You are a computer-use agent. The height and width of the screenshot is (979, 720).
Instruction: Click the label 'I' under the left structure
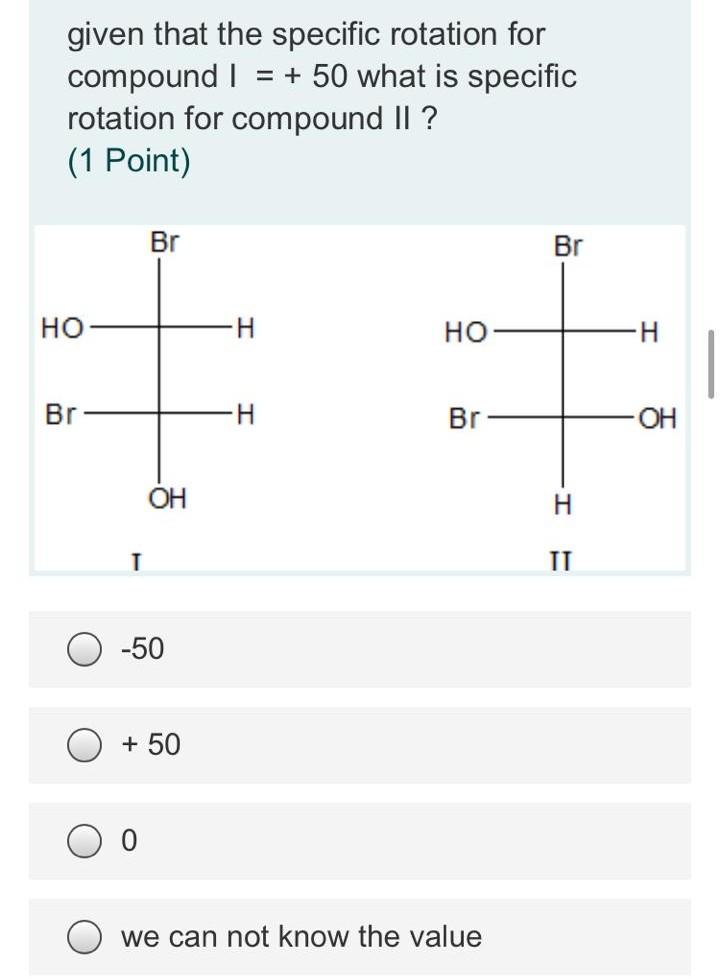(x=135, y=560)
